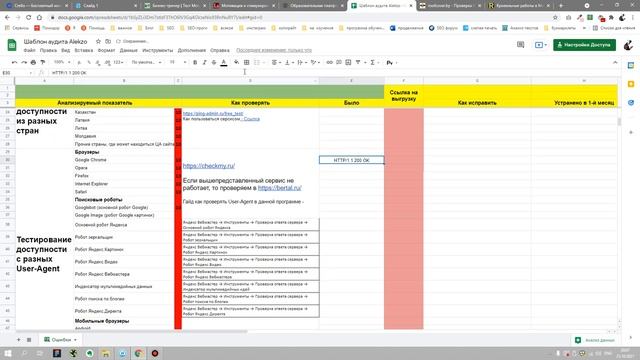The height and width of the screenshot is (360, 640).
Task: Click the Insert link icon
Action: 329,62
